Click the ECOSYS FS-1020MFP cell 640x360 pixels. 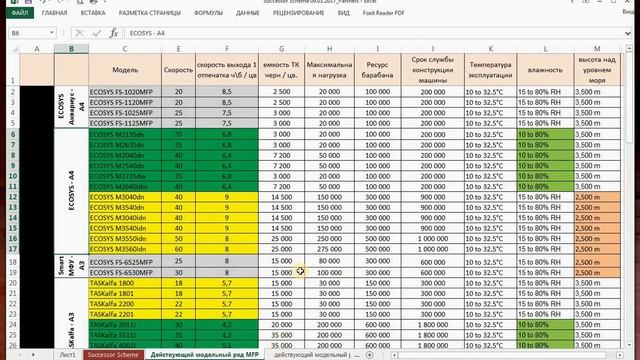(125, 92)
